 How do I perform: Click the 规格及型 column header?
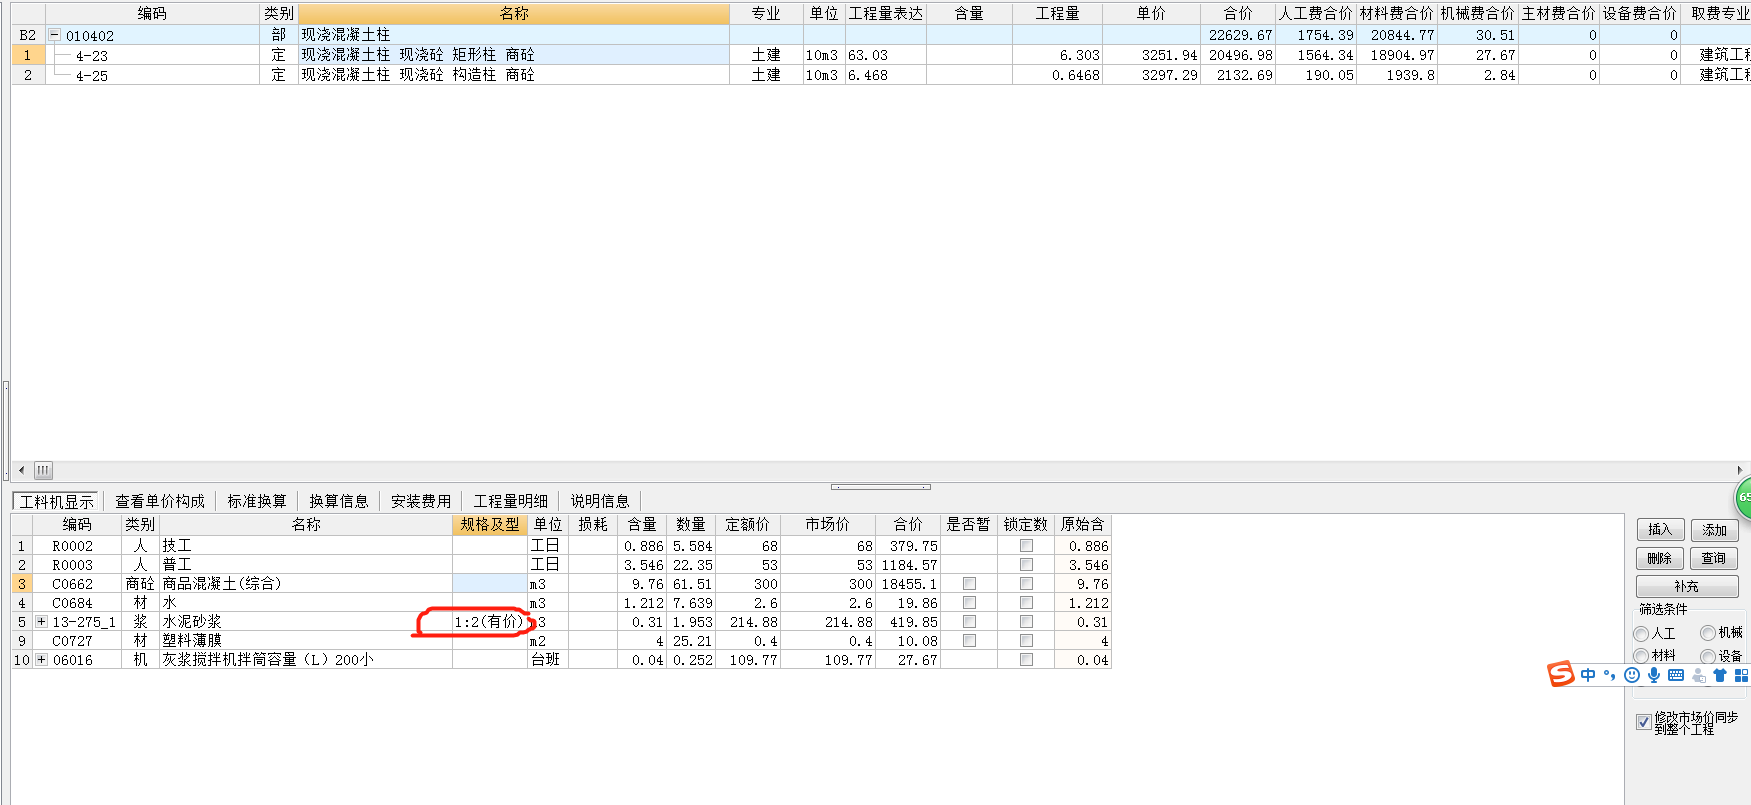tap(490, 525)
